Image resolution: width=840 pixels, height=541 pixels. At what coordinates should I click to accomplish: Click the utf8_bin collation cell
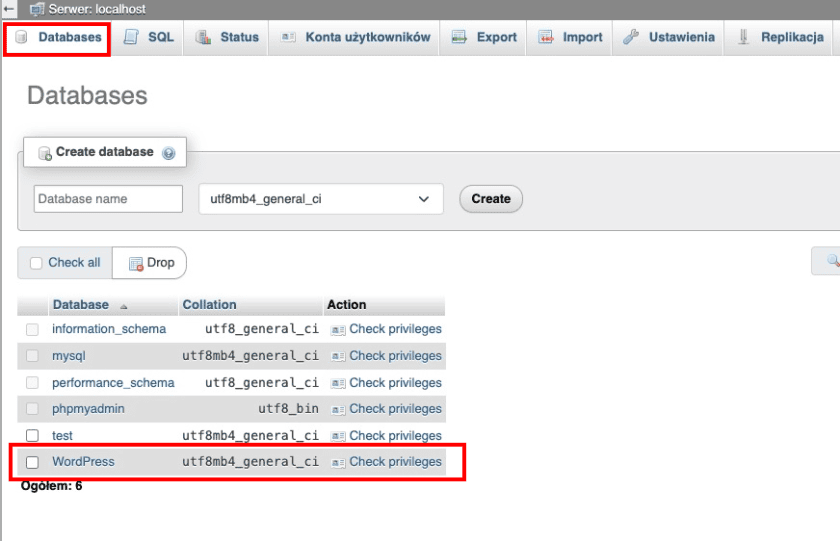pyautogui.click(x=288, y=409)
